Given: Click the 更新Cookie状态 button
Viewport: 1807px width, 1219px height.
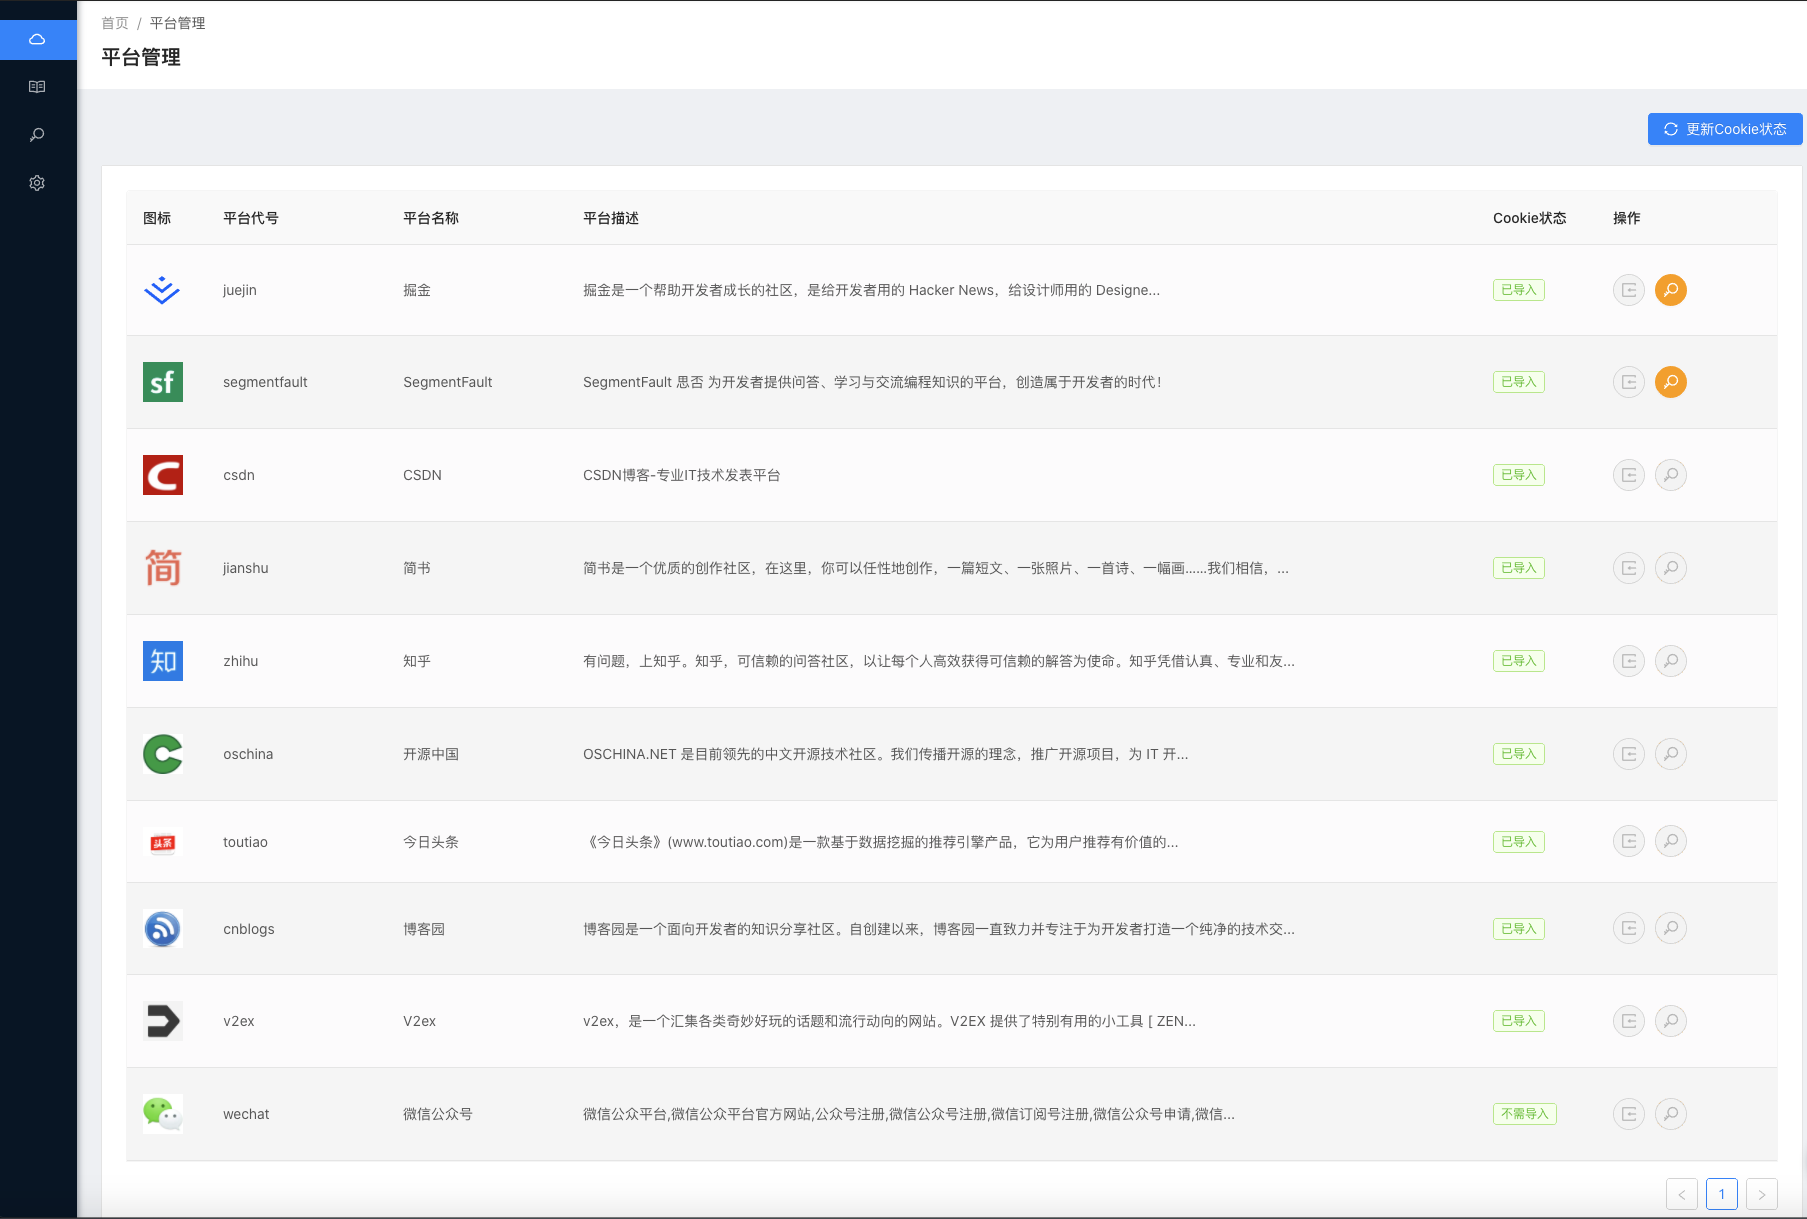Looking at the screenshot, I should point(1725,129).
